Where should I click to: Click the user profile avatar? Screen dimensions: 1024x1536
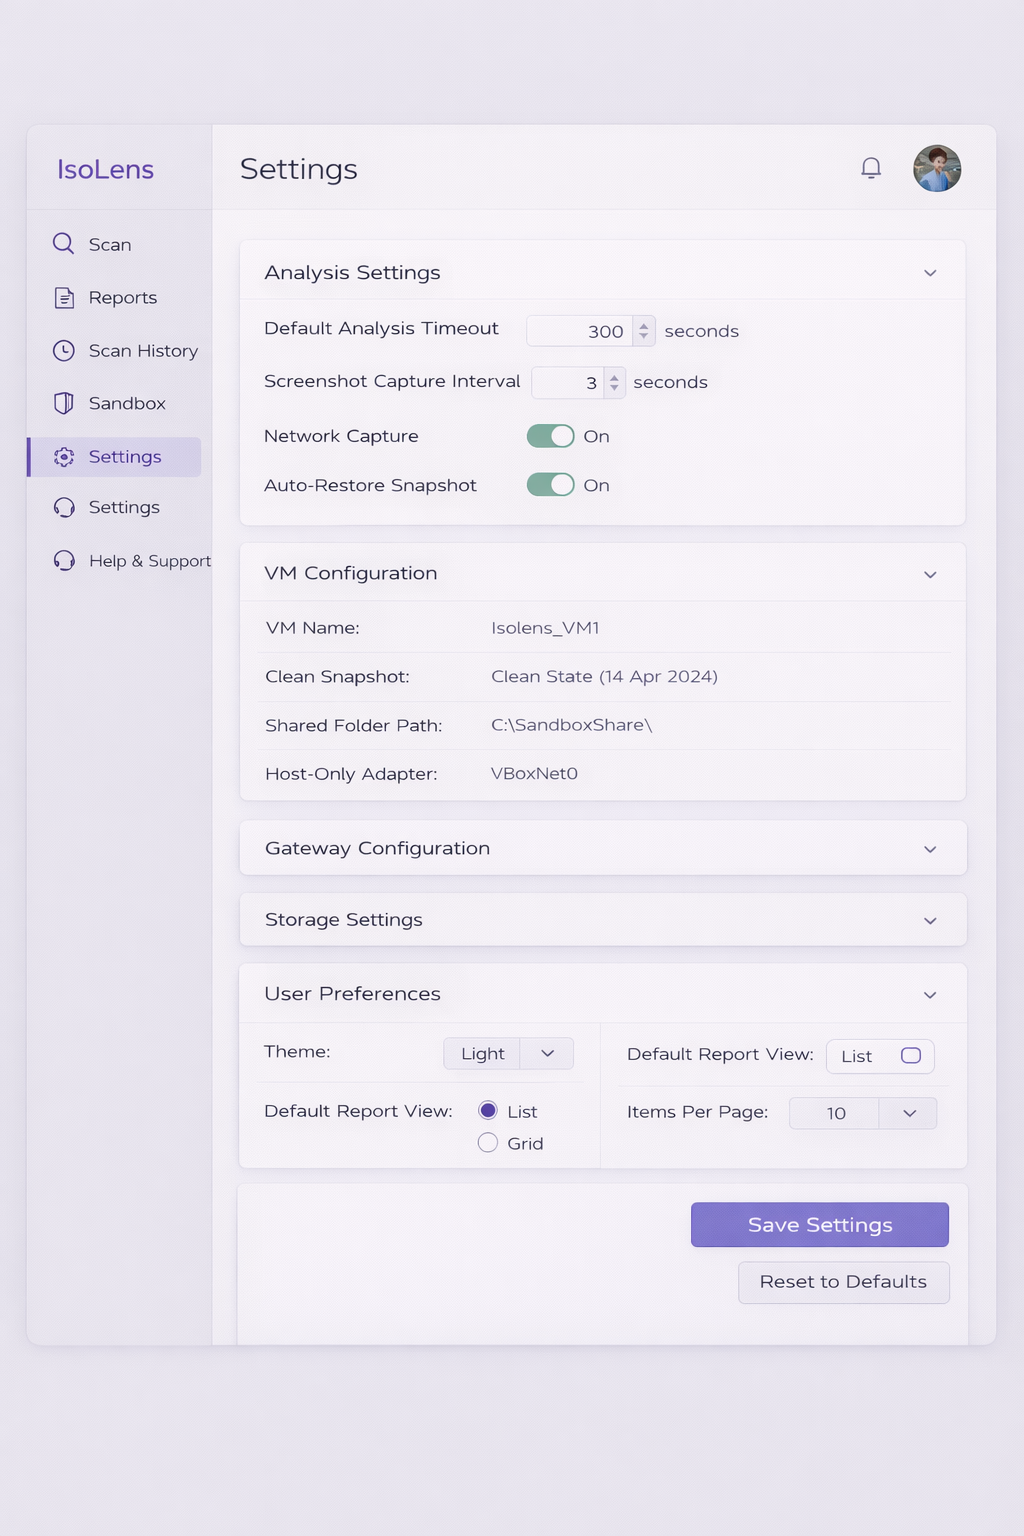936,168
